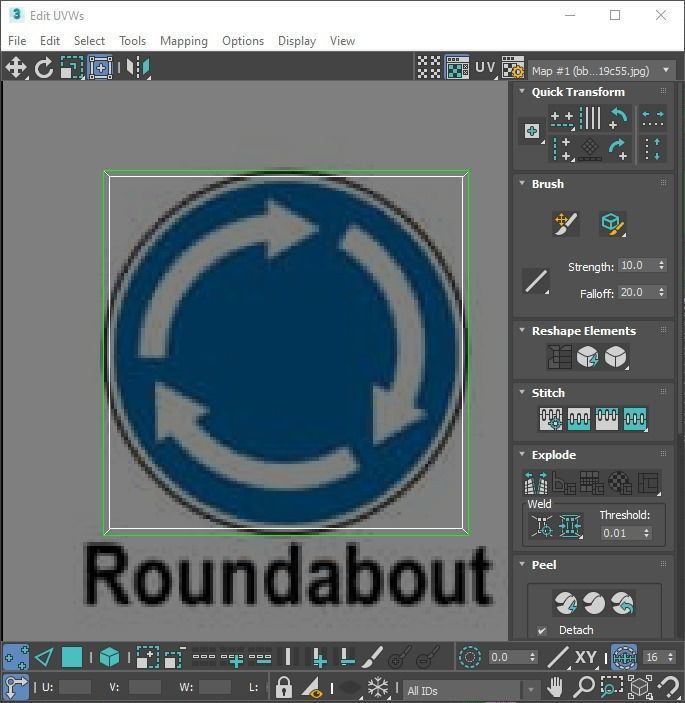The image size is (685, 703).
Task: Adjust the Strength spinner arrows
Action: coord(662,265)
